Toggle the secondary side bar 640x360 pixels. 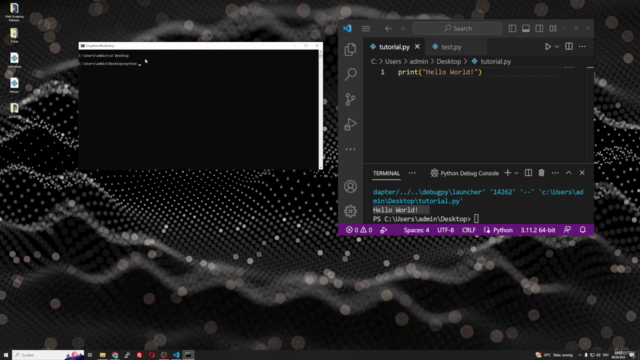click(x=539, y=29)
